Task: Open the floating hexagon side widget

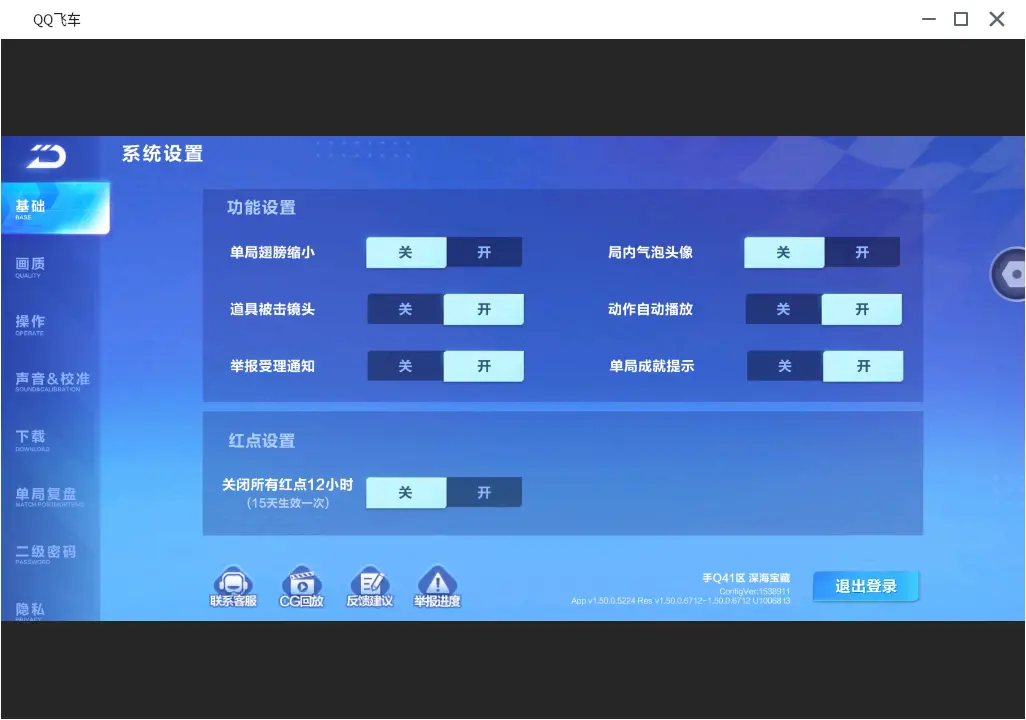Action: 1008,274
